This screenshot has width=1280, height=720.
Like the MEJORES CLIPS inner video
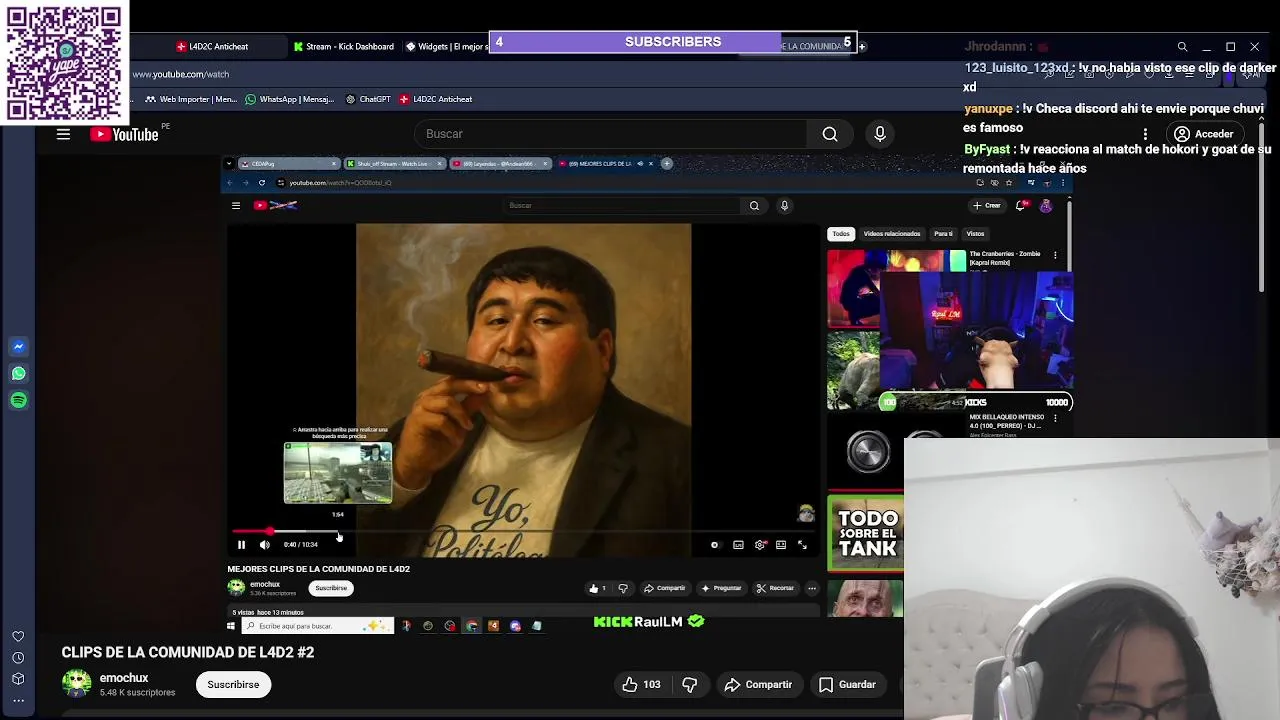coord(597,588)
